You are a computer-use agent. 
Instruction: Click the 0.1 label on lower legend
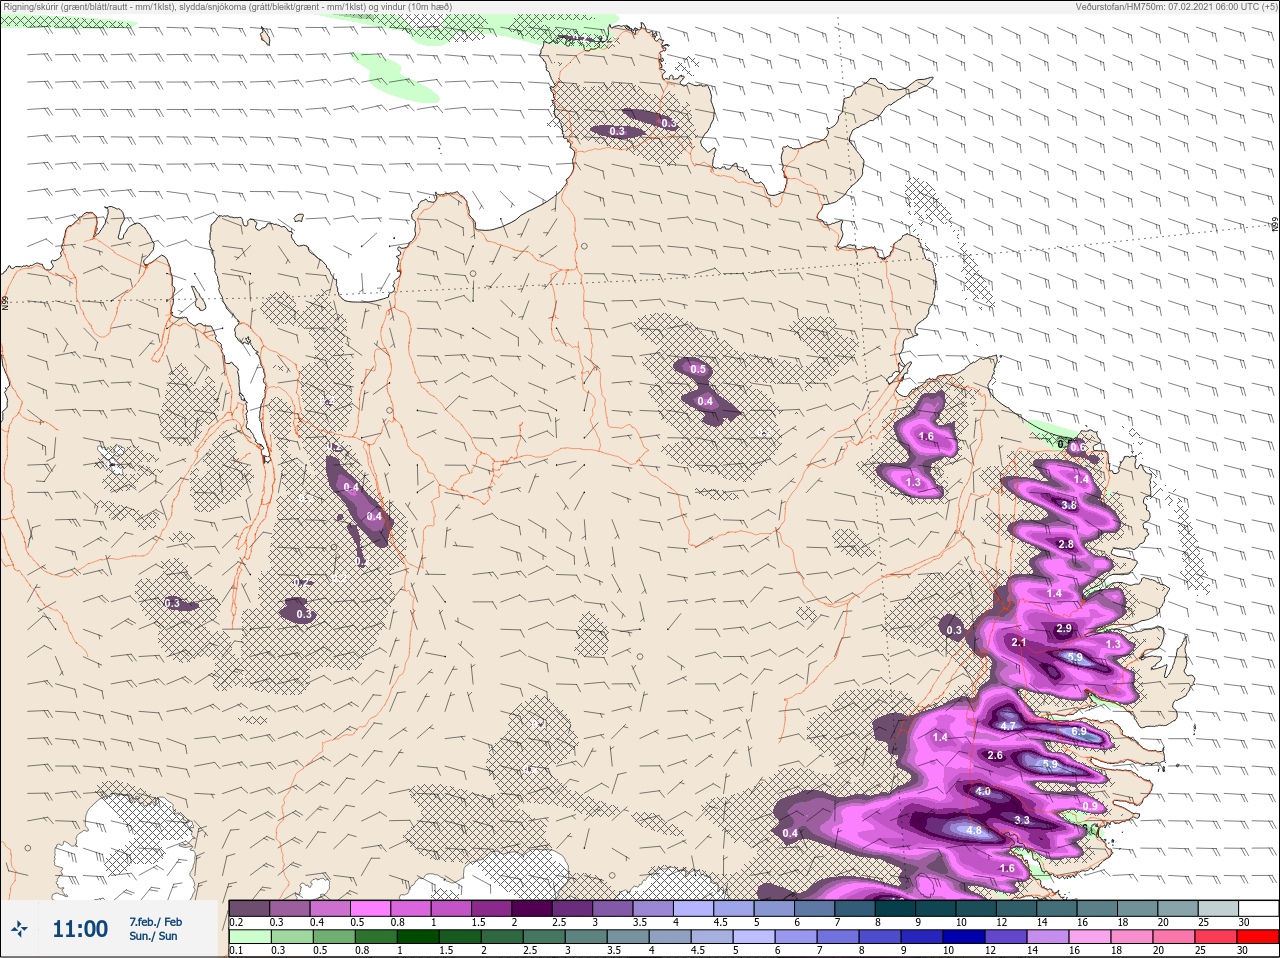pos(236,951)
